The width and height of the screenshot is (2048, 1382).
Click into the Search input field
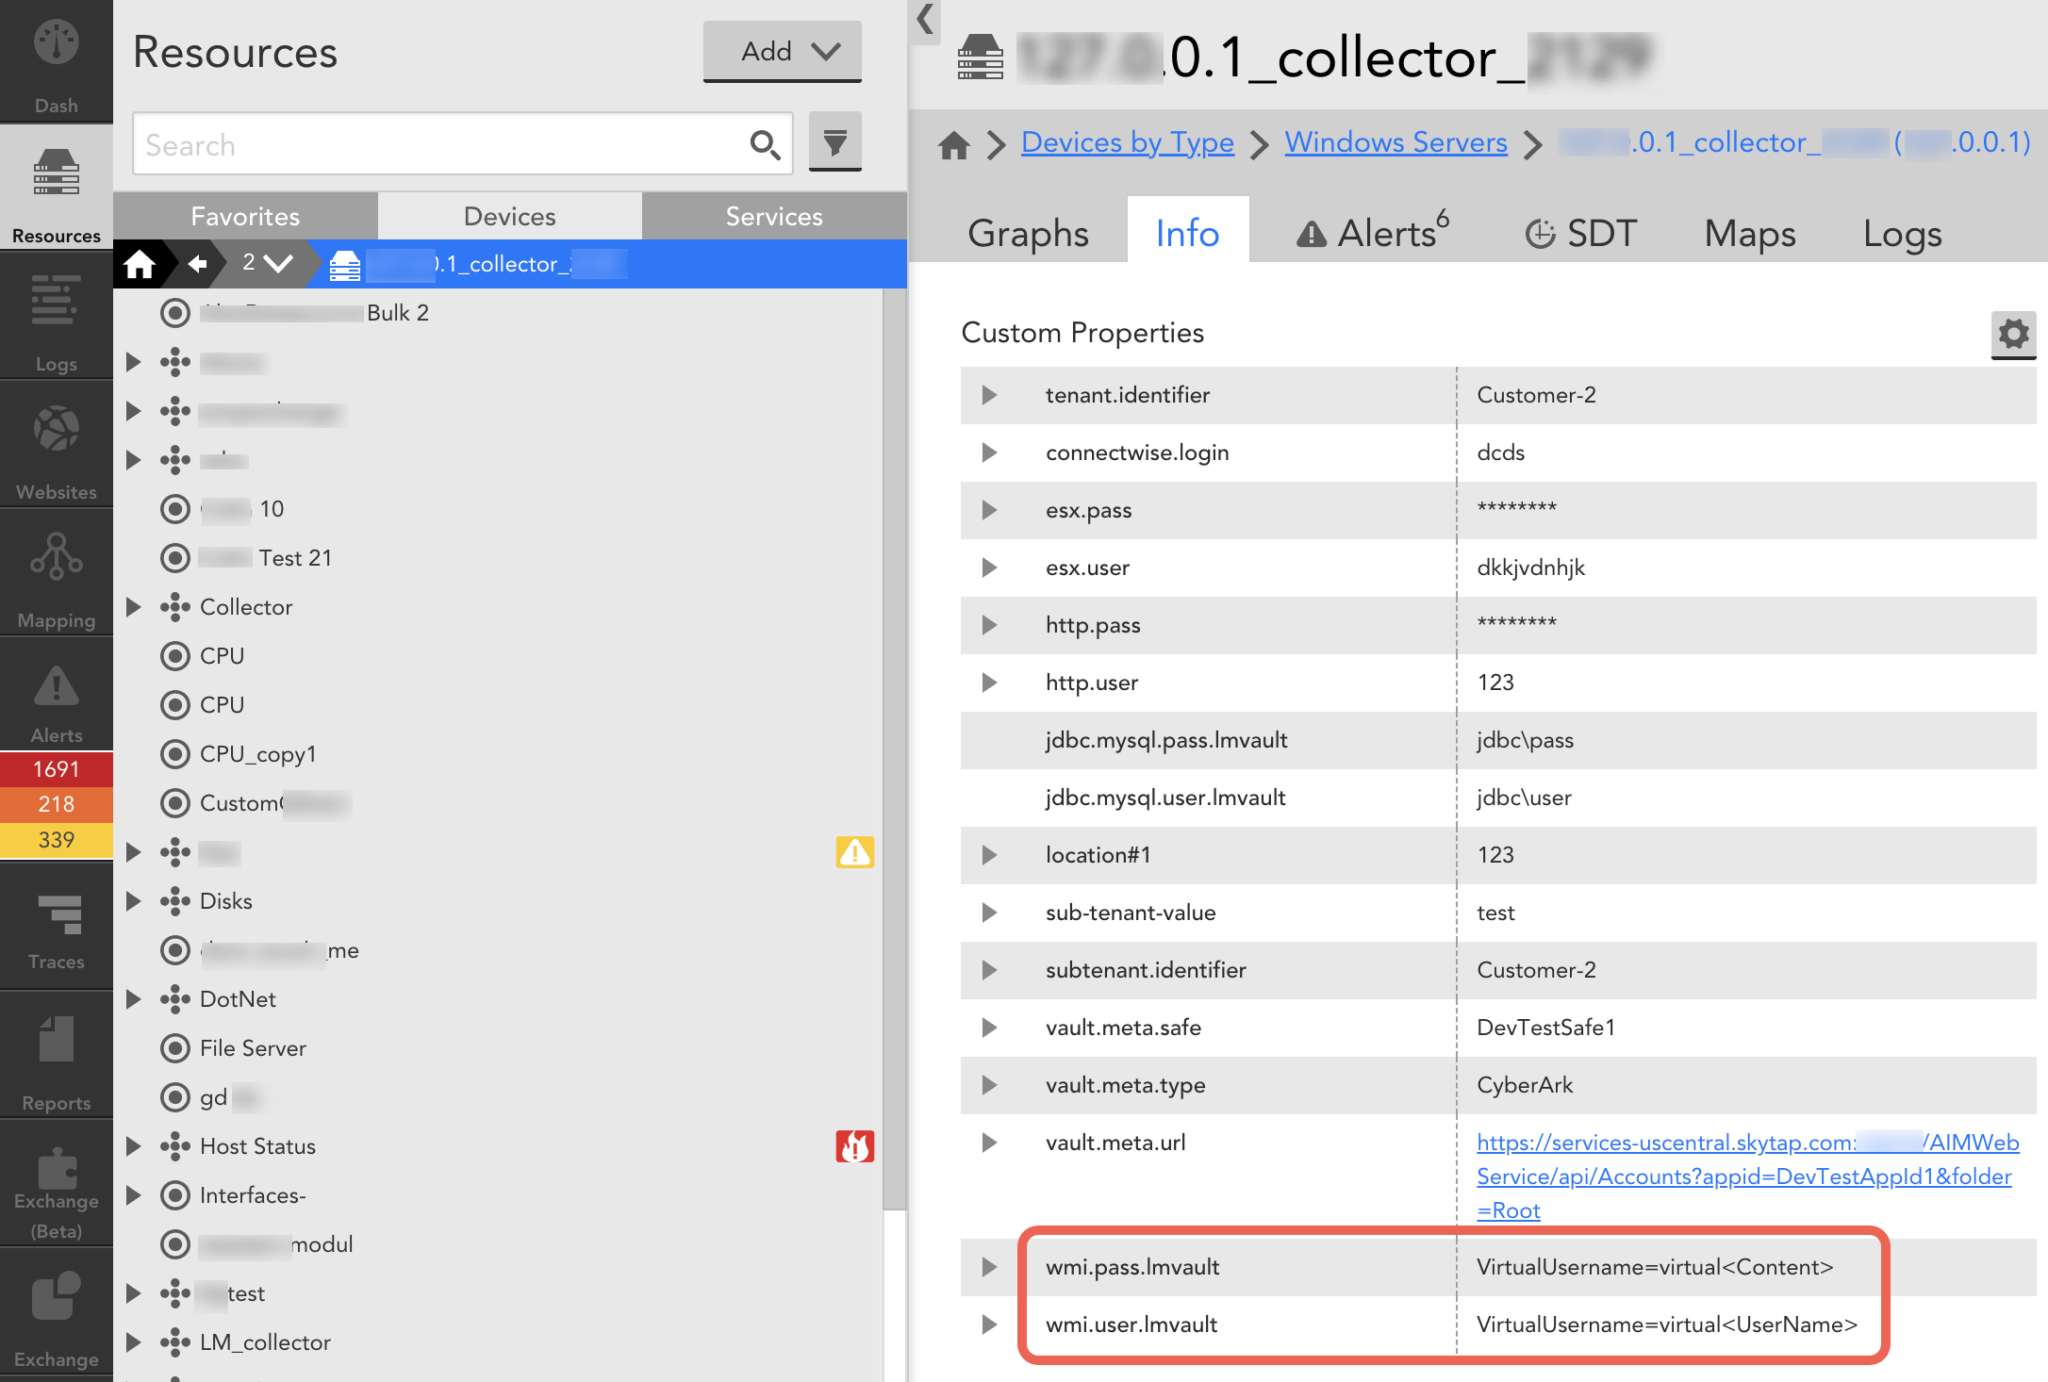(440, 145)
